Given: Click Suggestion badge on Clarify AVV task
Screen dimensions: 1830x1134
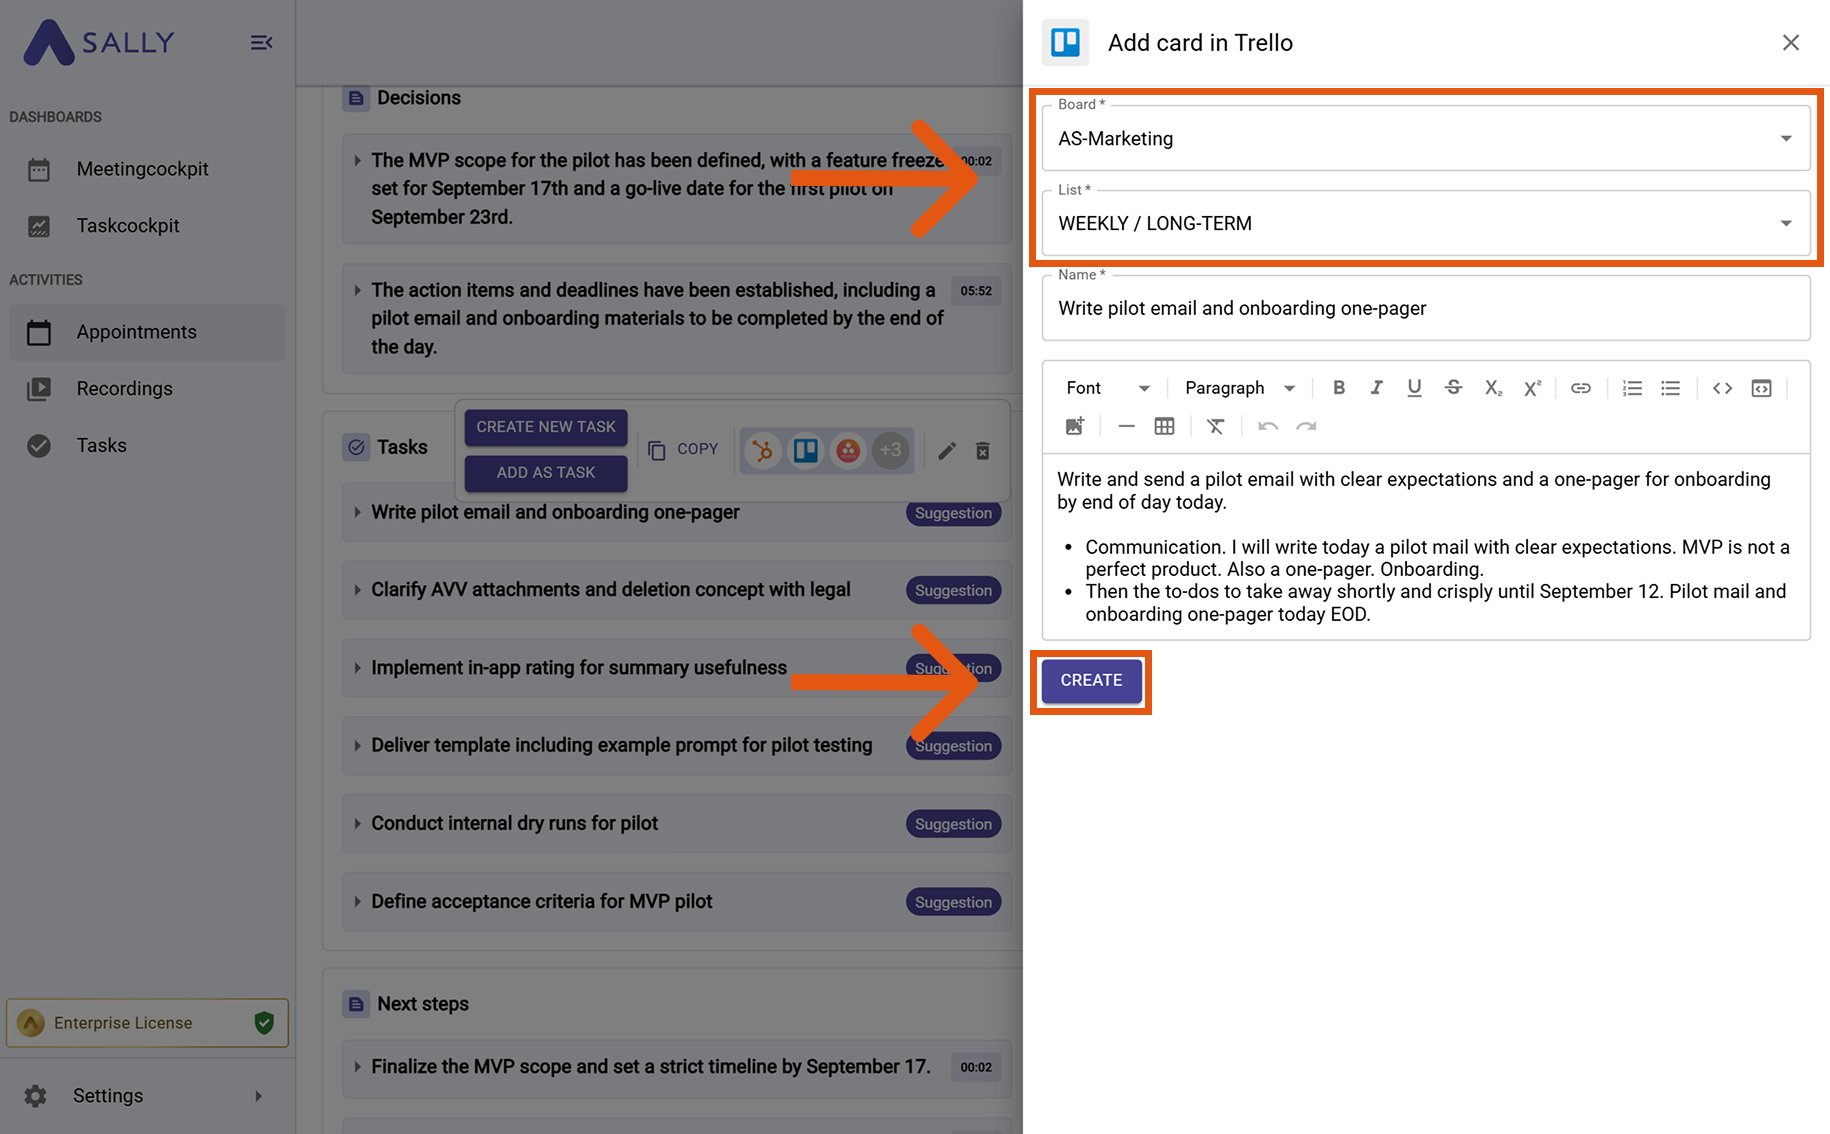Looking at the screenshot, I should coord(953,591).
